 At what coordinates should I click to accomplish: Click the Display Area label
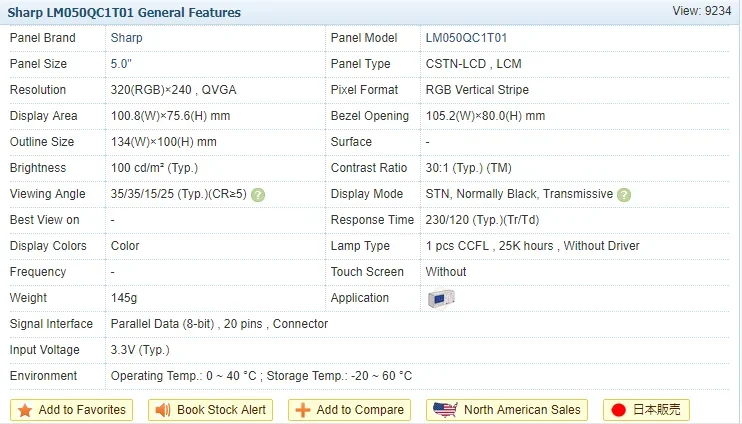point(44,116)
